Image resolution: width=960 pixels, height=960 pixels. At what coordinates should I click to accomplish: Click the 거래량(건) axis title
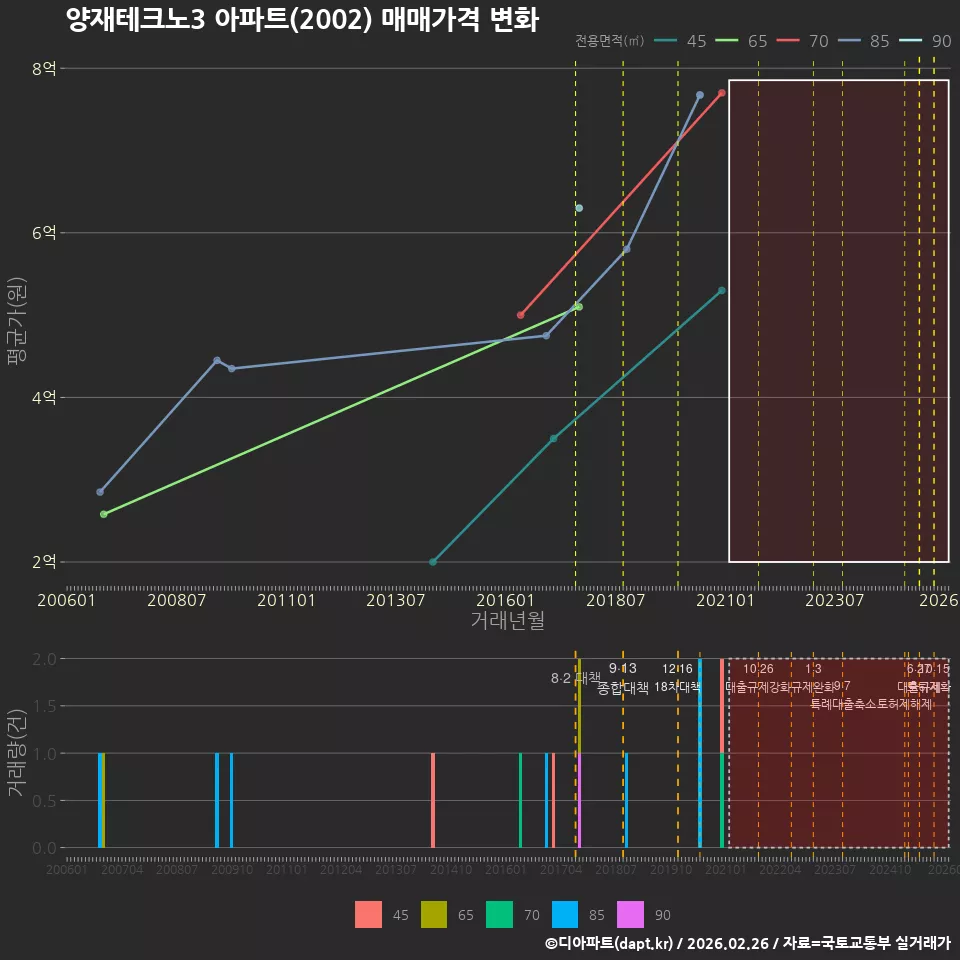click(x=17, y=753)
